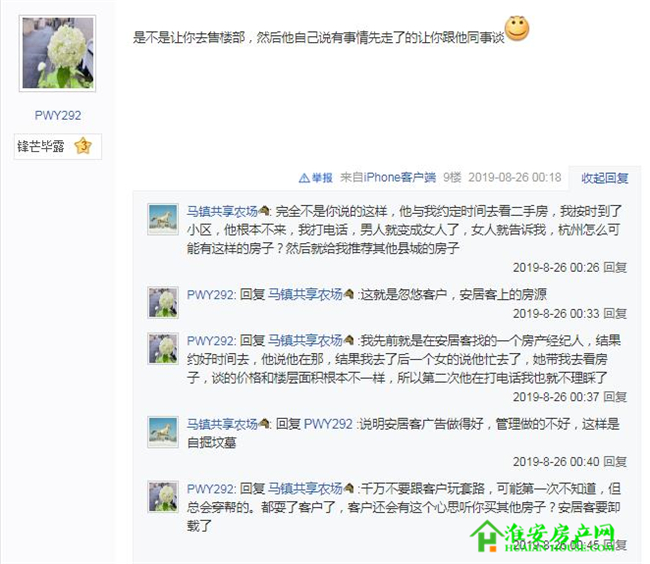This screenshot has width=650, height=564.
Task: Click the flower avatar on the last reply
Action: (x=163, y=496)
